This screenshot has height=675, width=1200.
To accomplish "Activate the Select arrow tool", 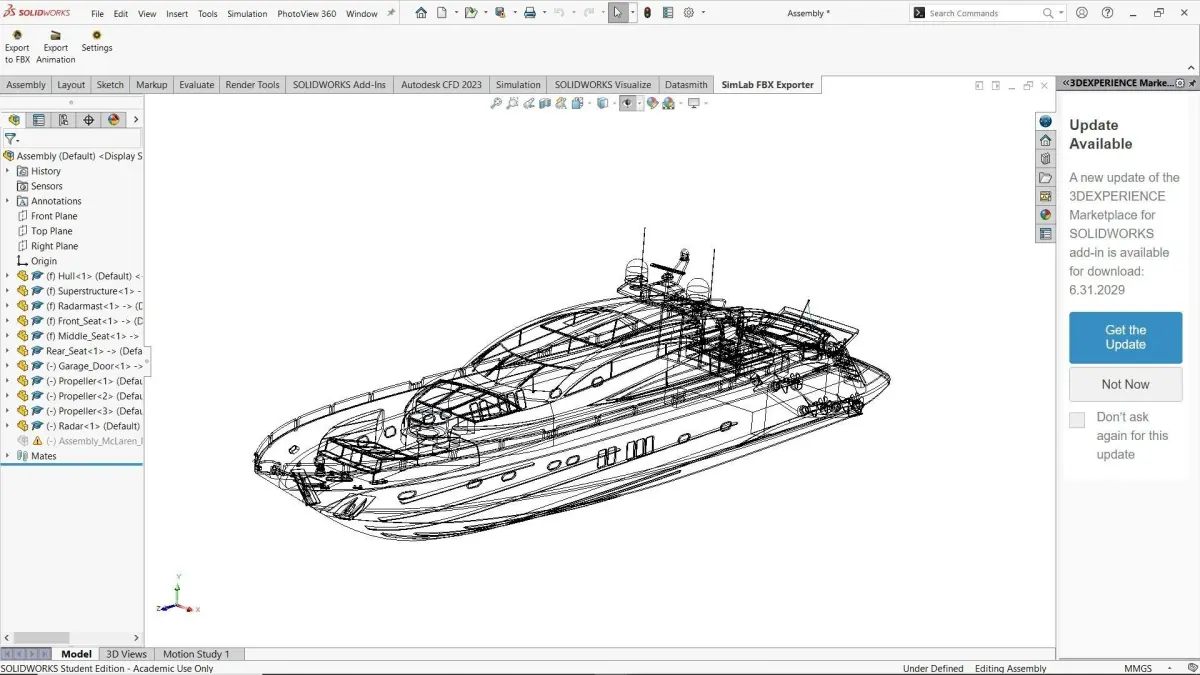I will 618,13.
